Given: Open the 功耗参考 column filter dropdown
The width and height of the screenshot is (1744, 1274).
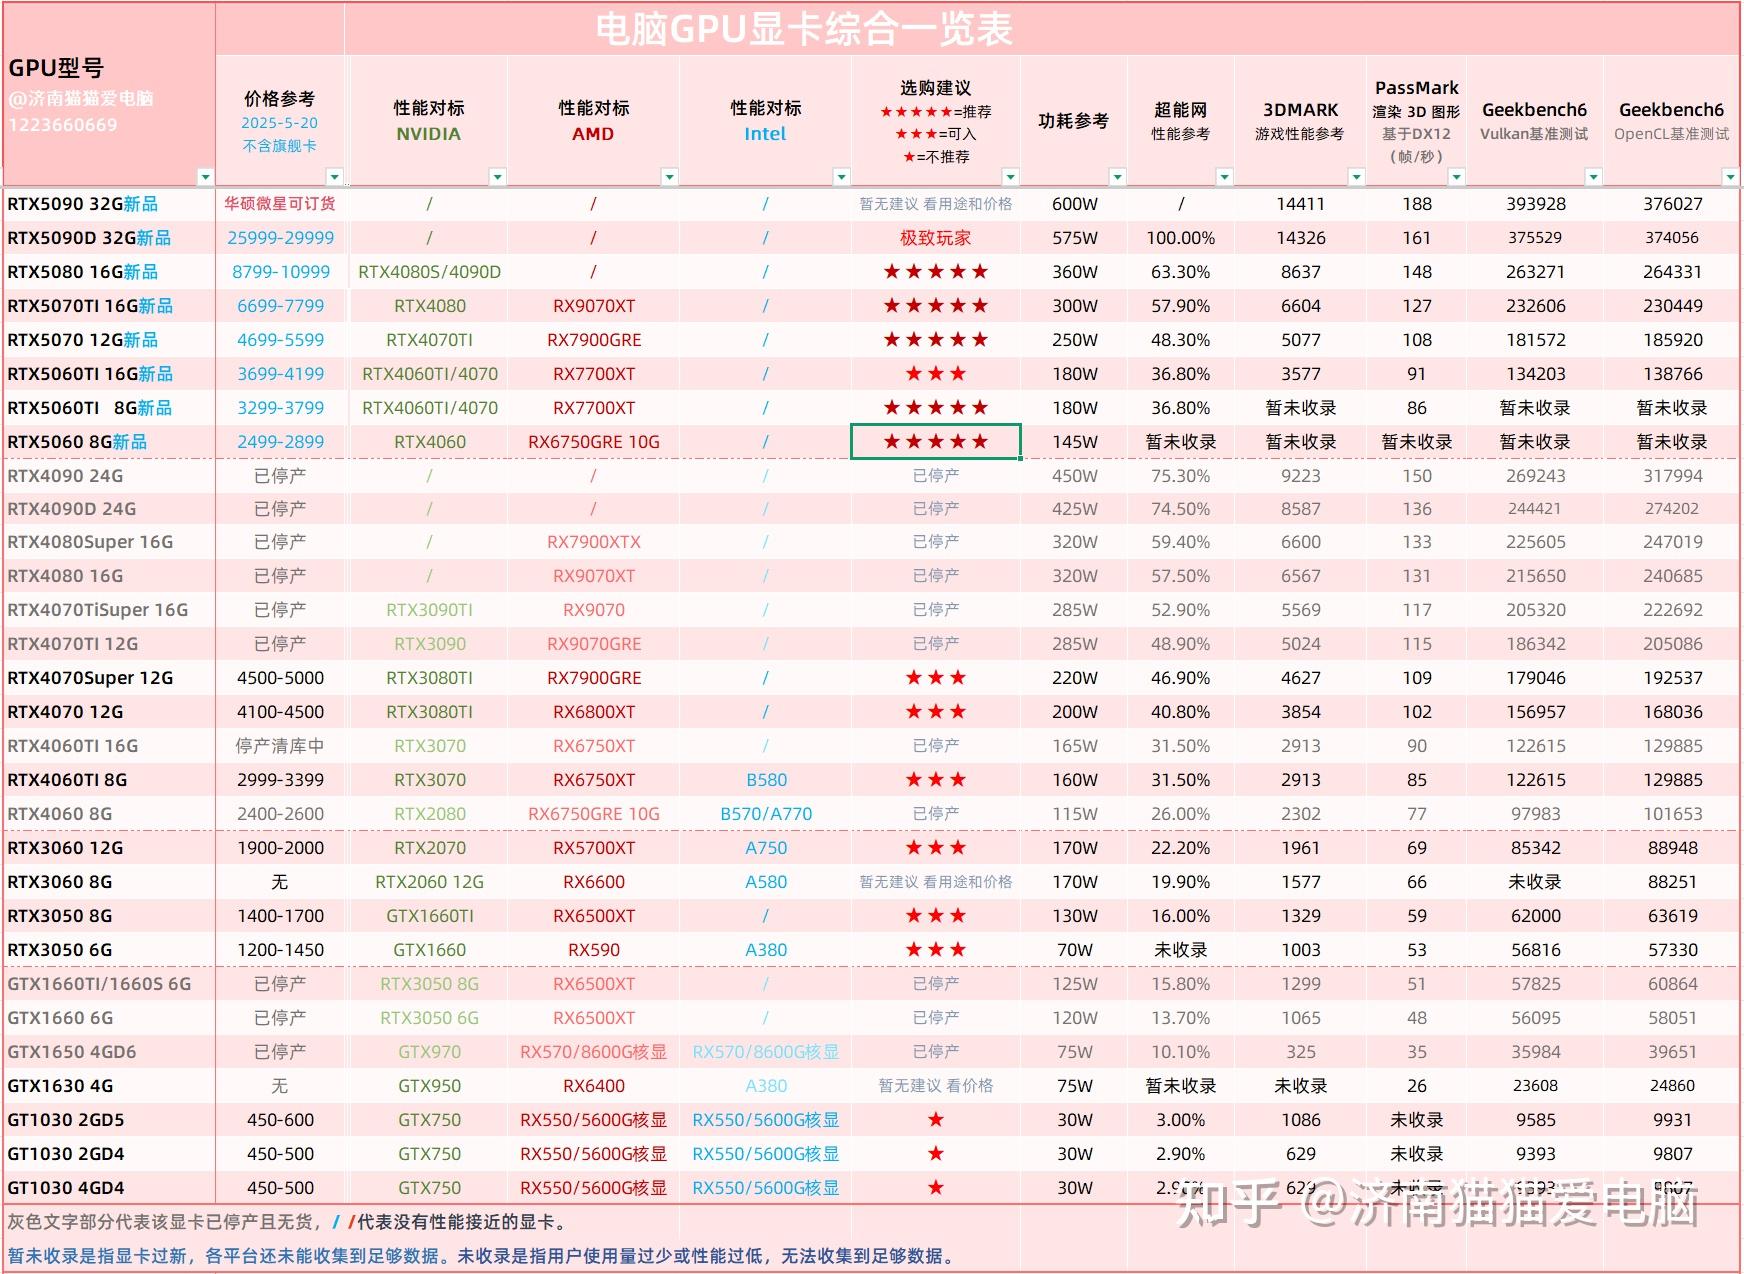Looking at the screenshot, I should pos(1117,177).
